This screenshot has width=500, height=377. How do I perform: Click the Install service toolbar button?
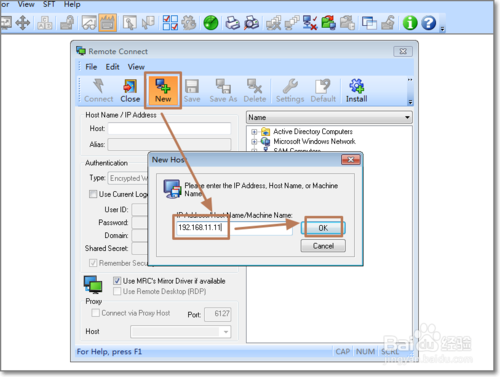tap(356, 91)
